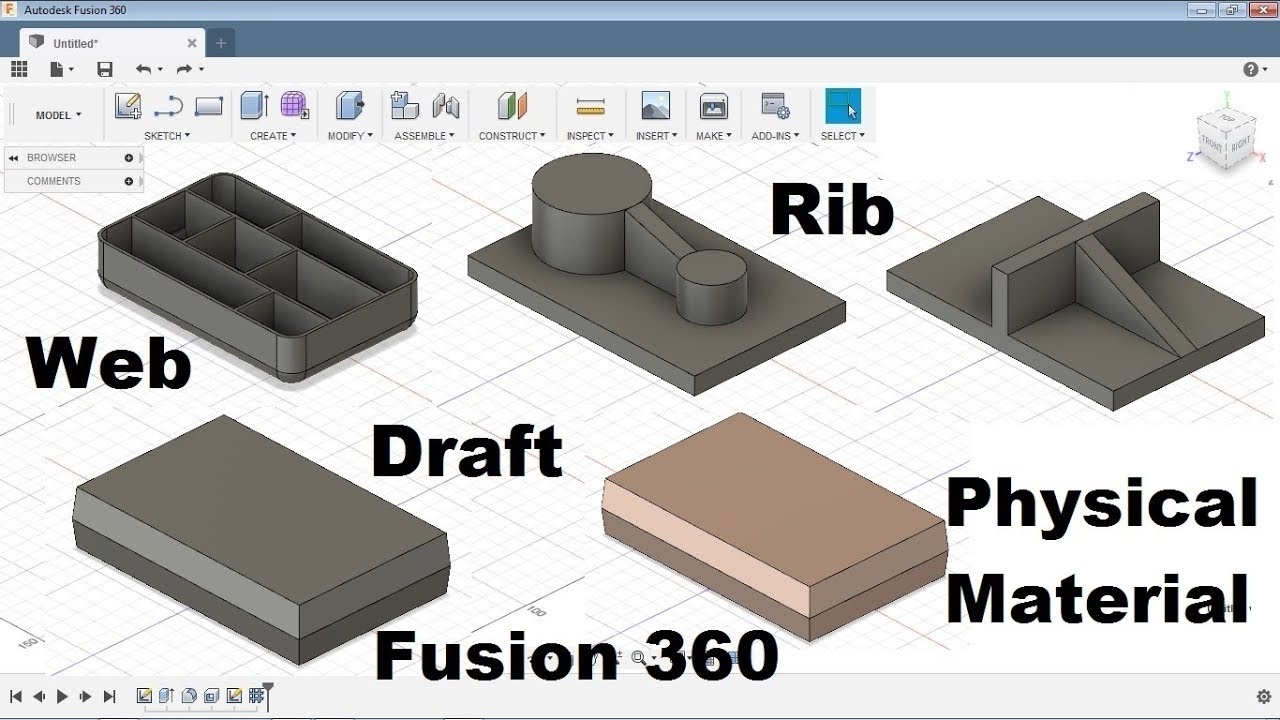
Task: Select the Pattern feature in the timeline
Action: (256, 696)
